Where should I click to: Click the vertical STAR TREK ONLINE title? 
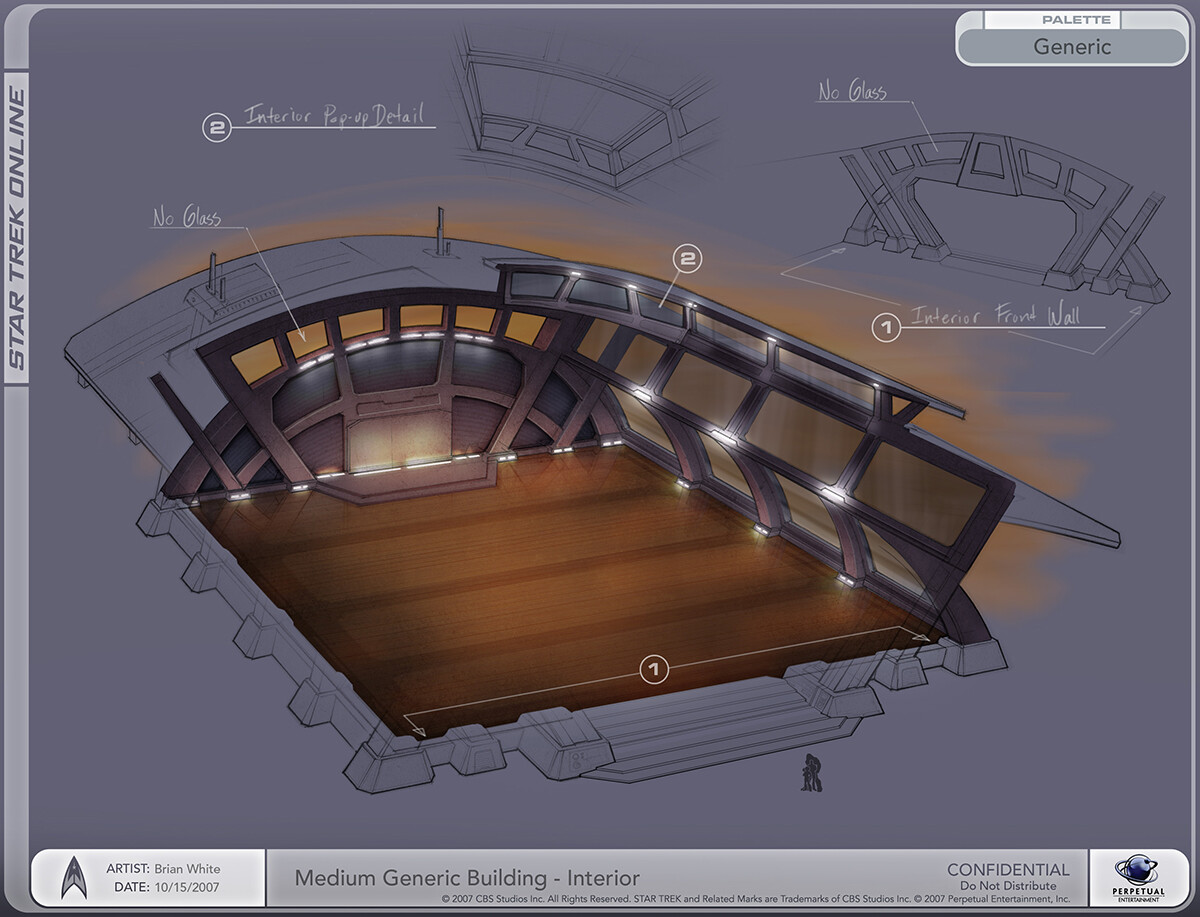coord(17,229)
